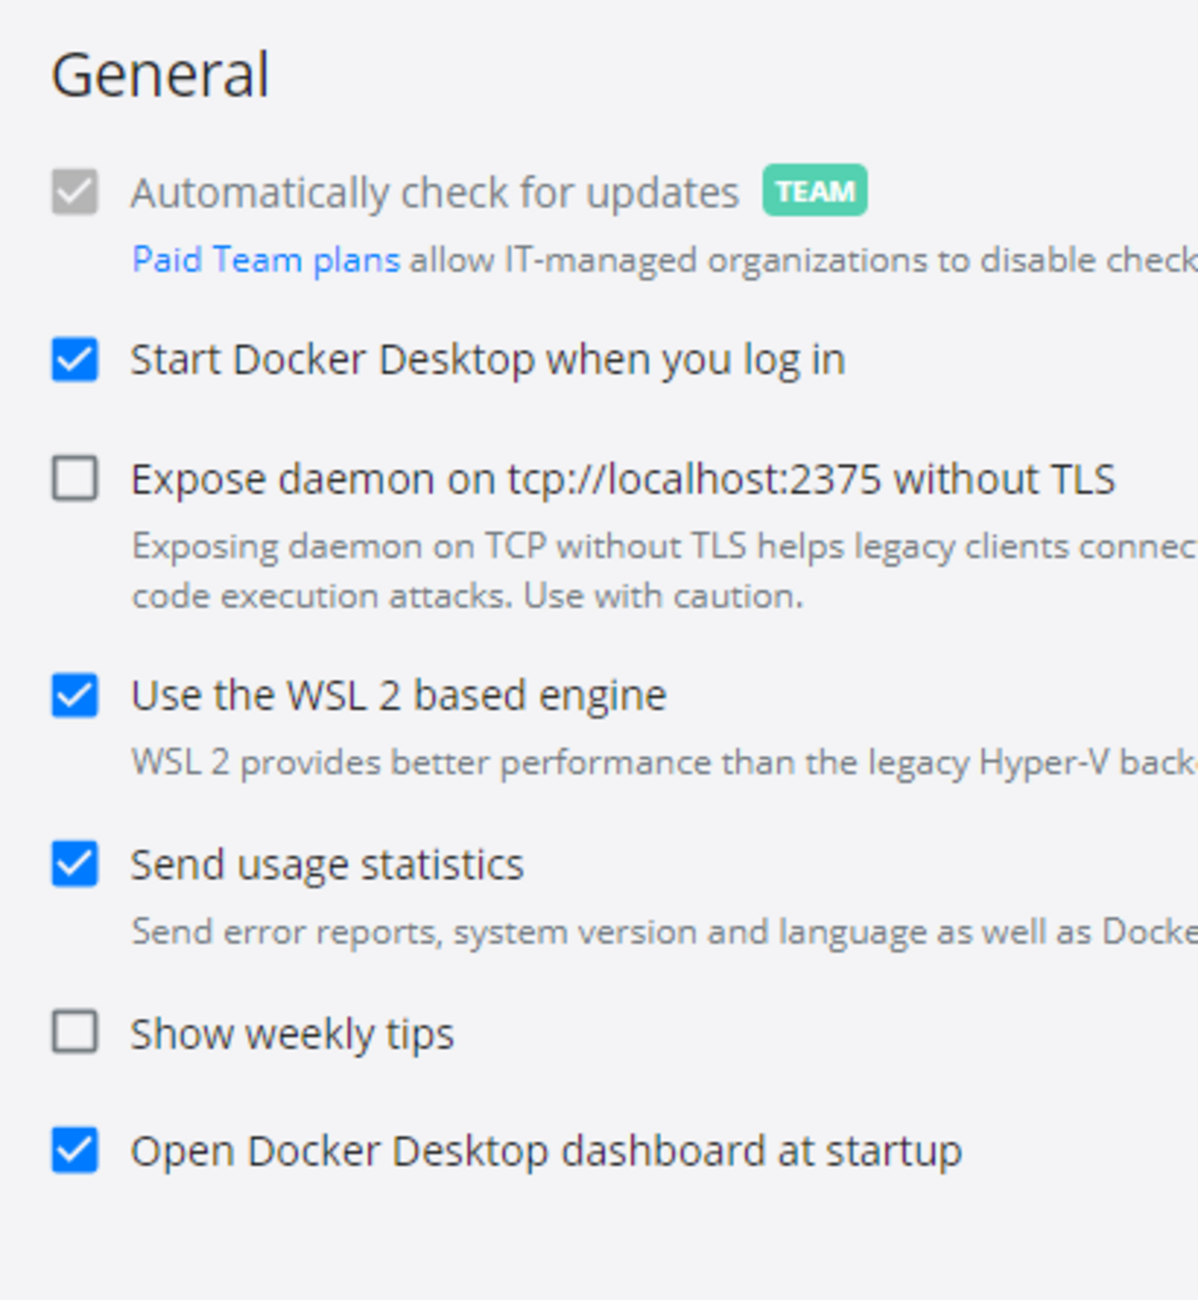Click the 'Use the WSL 2 based engine' label
The width and height of the screenshot is (1198, 1300).
(x=399, y=696)
